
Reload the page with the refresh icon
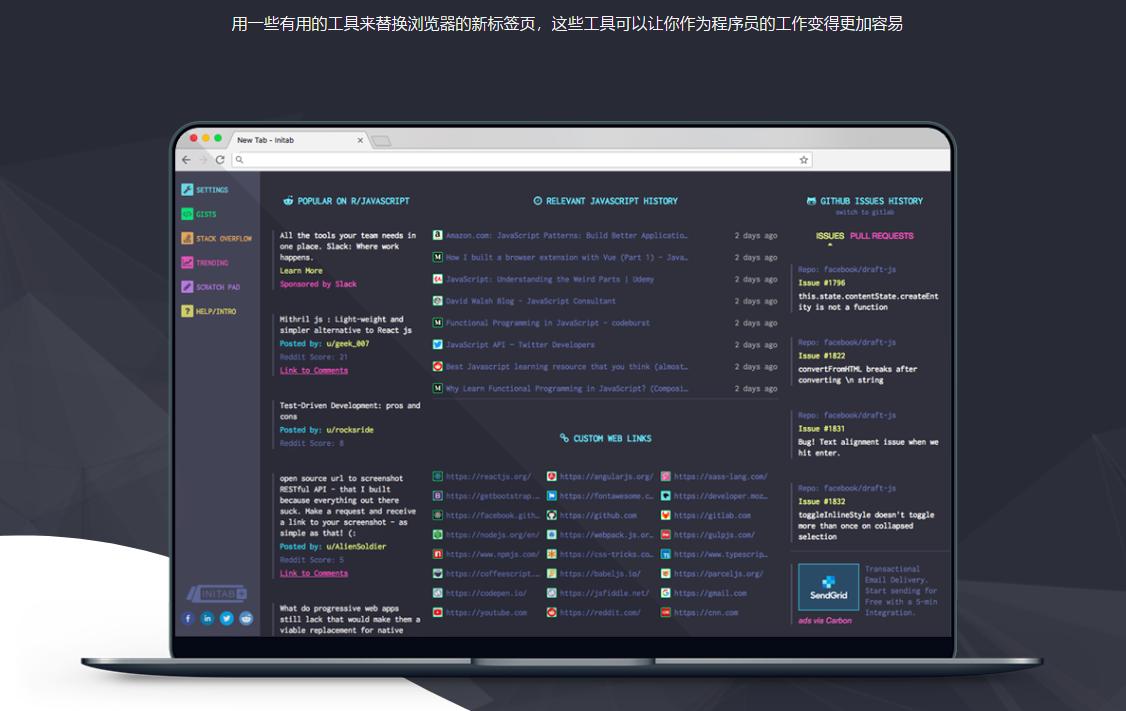[220, 160]
